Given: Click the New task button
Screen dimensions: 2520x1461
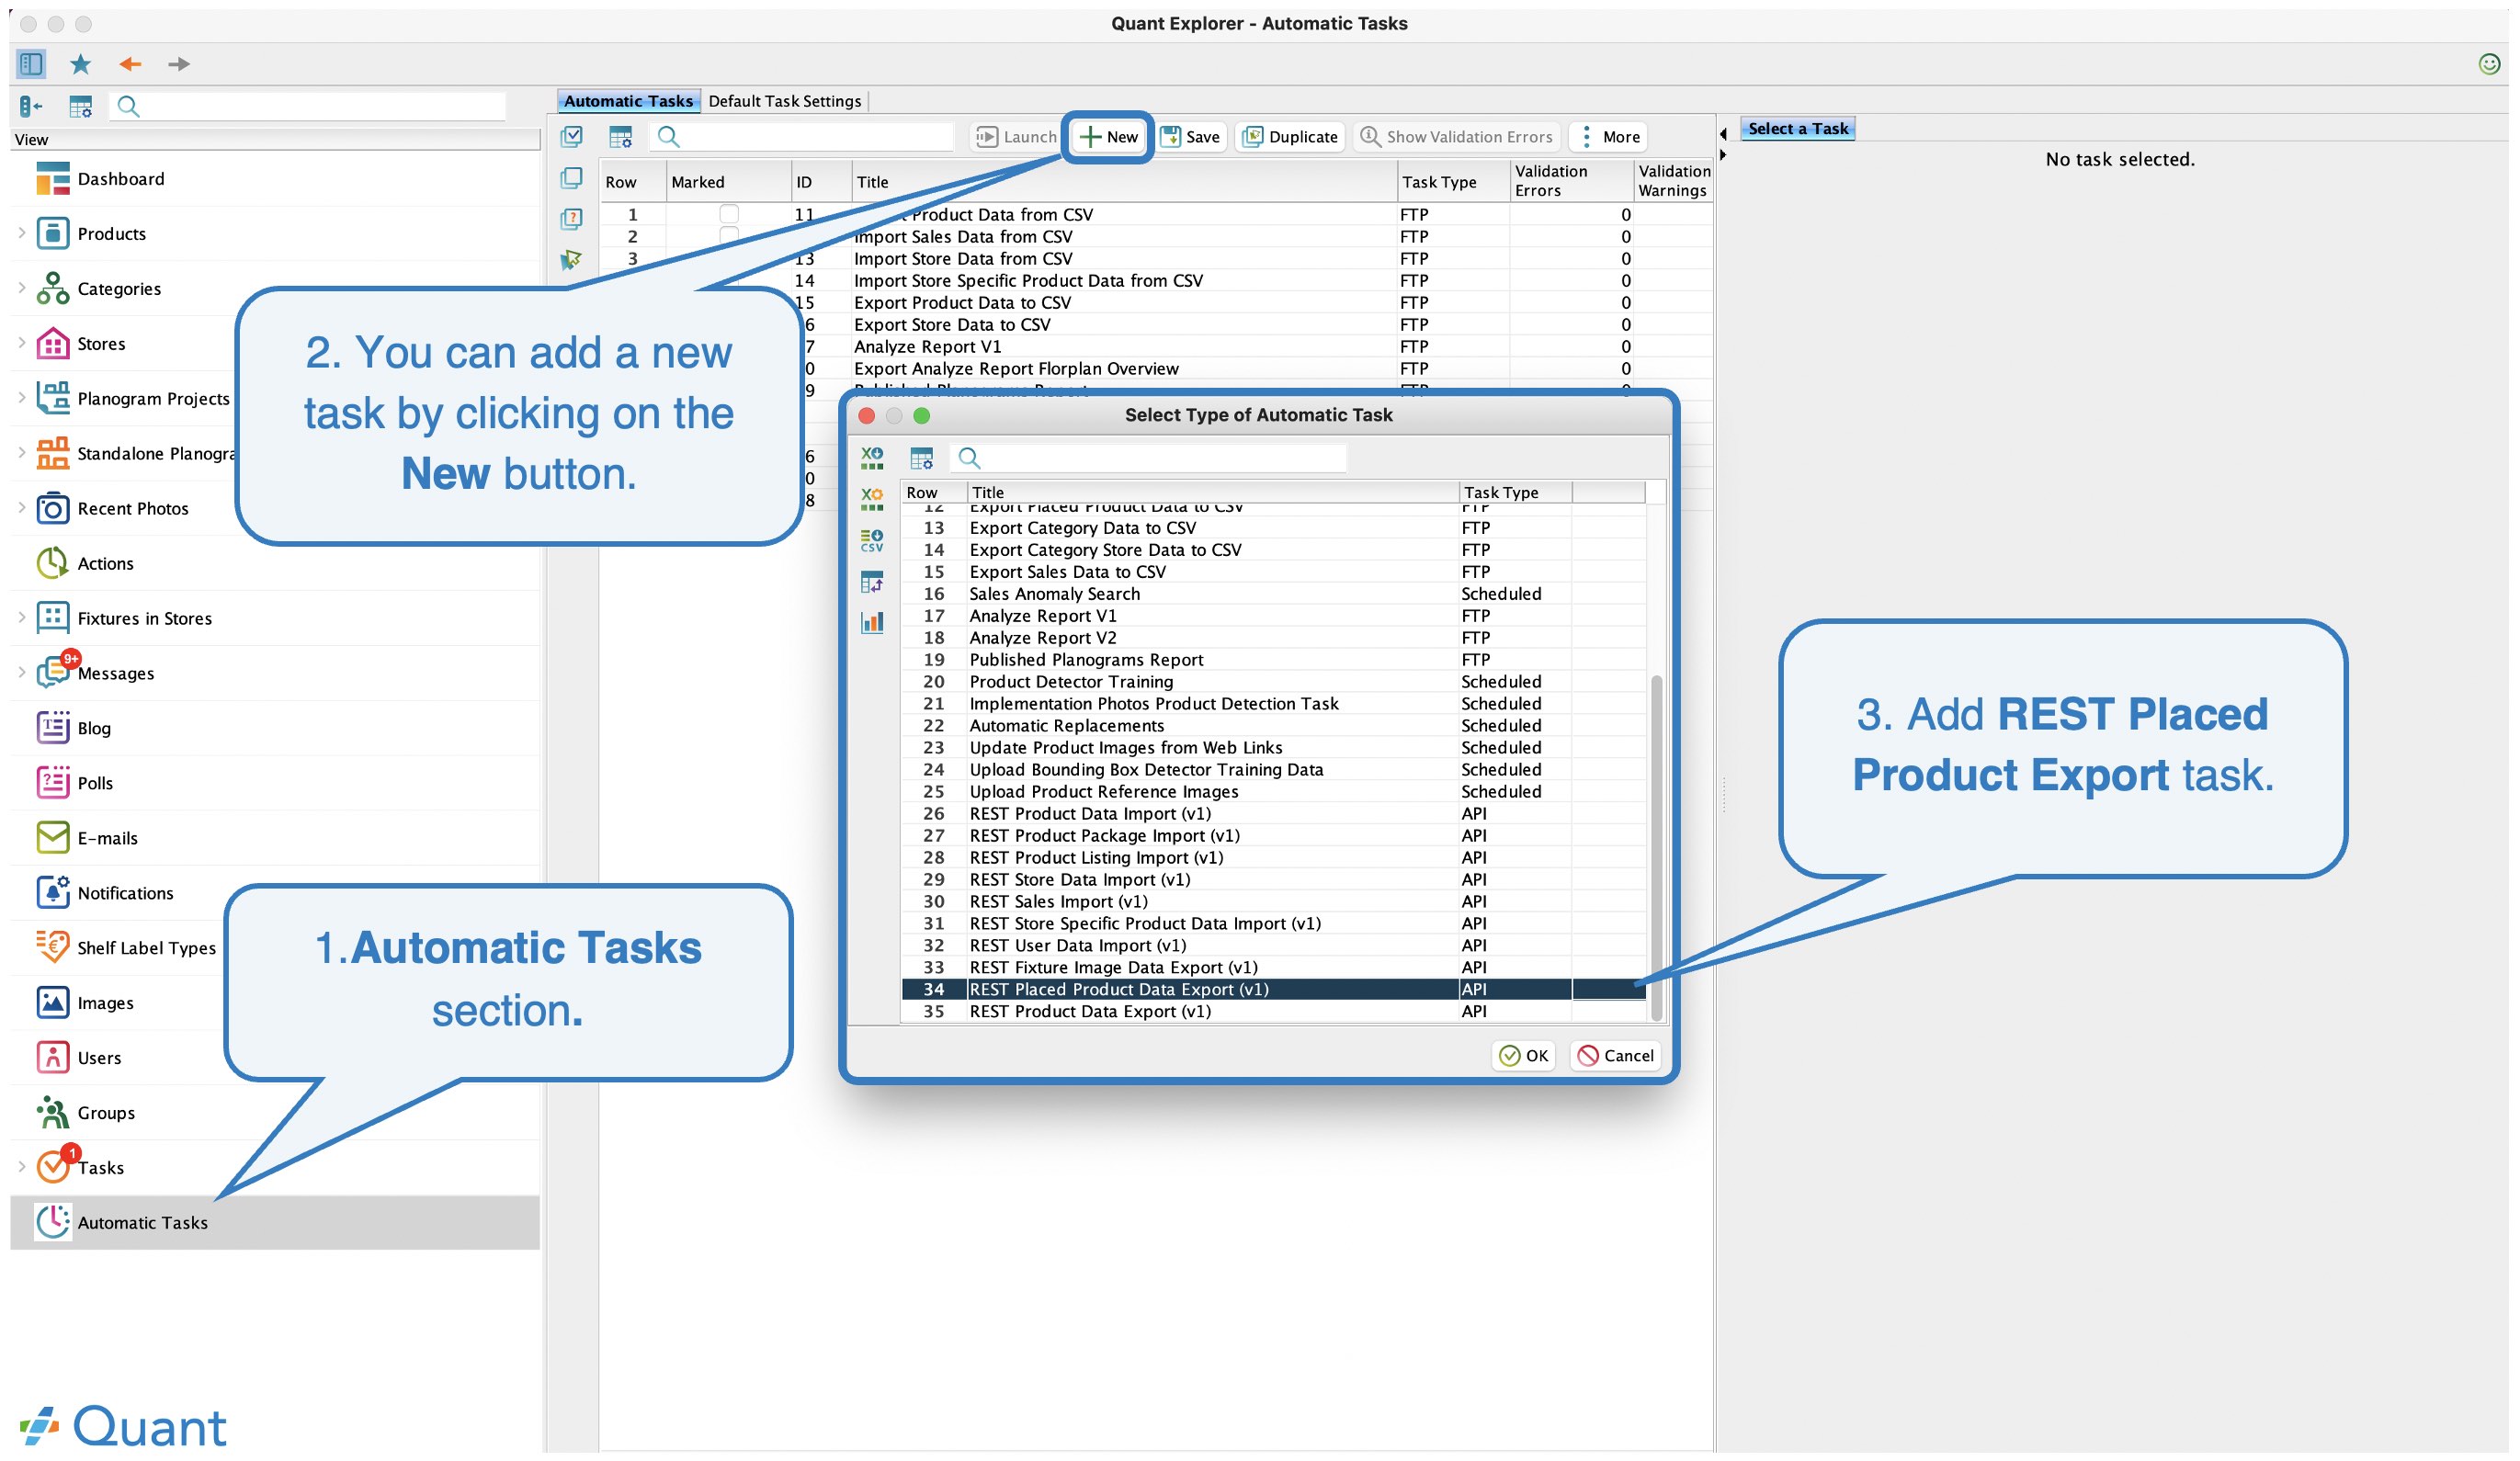Looking at the screenshot, I should 1109,137.
